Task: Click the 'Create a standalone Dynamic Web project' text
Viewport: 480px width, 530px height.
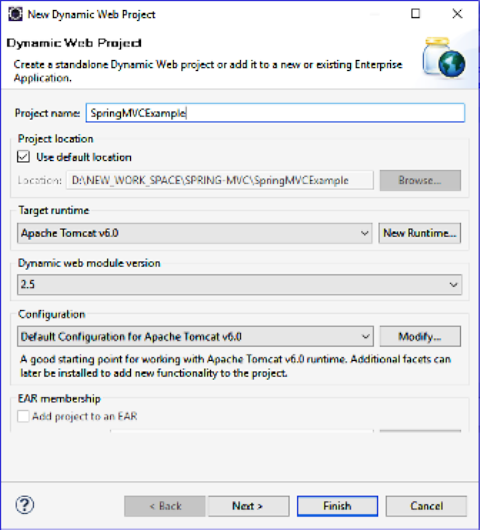Action: coord(208,71)
